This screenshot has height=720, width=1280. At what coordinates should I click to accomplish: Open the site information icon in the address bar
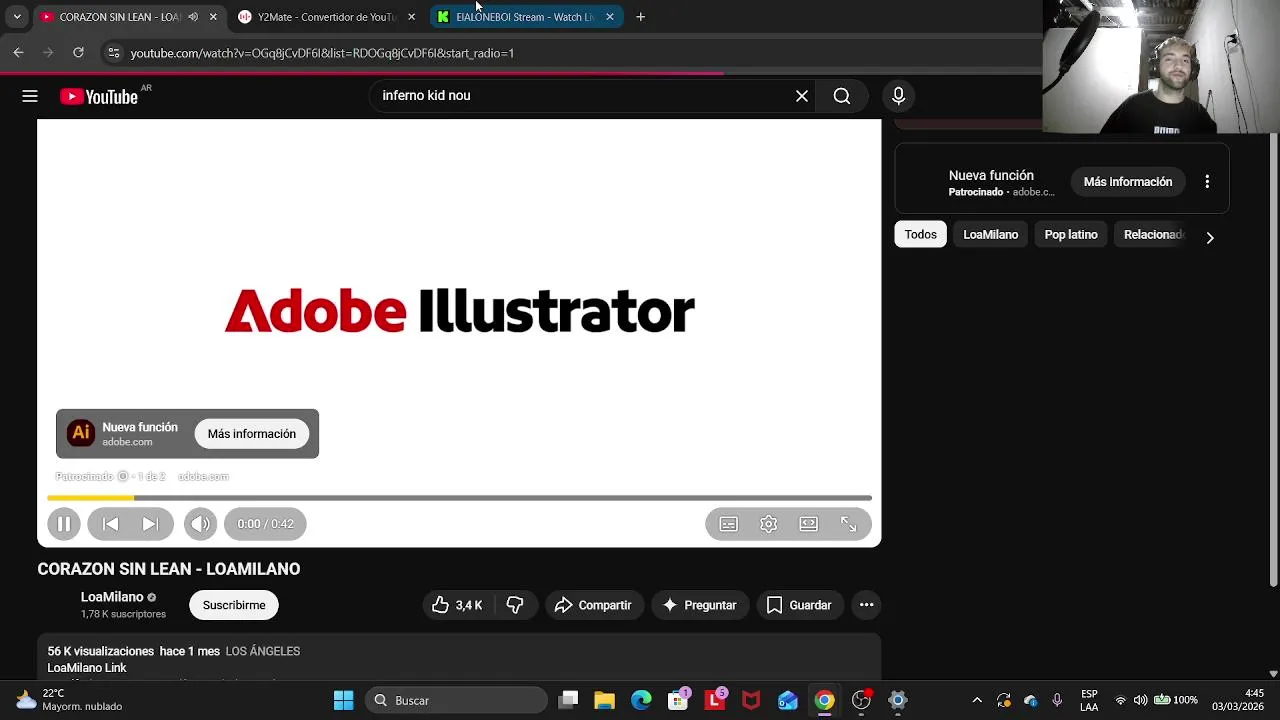pyautogui.click(x=113, y=53)
